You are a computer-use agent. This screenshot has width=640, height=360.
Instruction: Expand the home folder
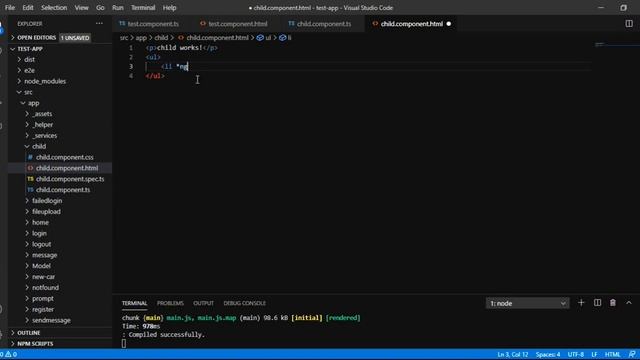(40, 222)
